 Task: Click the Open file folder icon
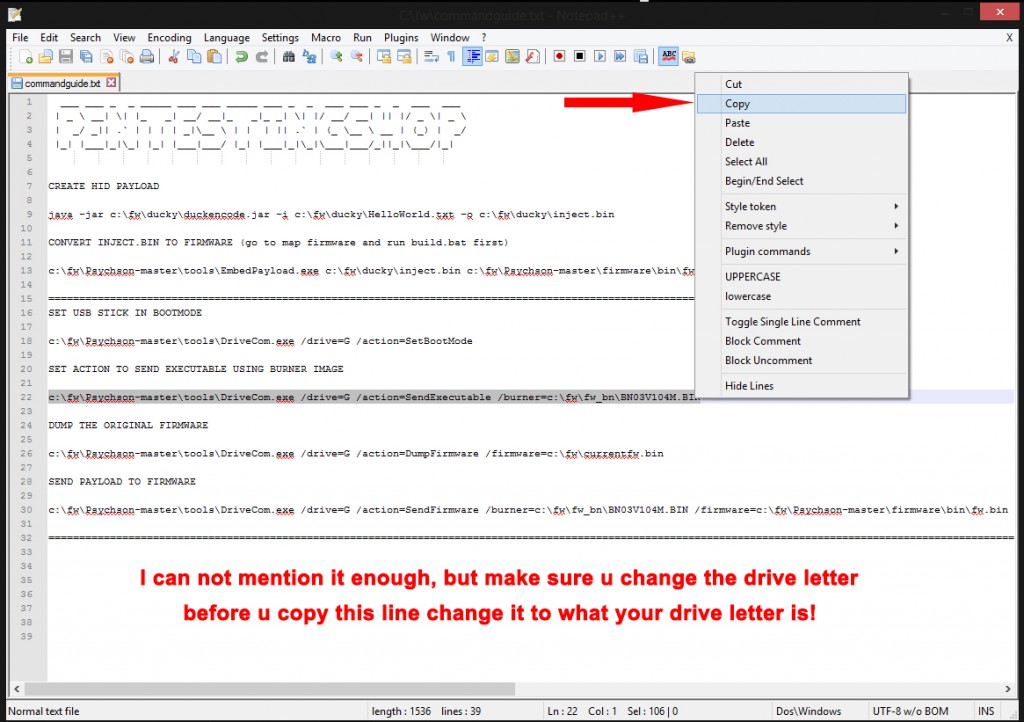[x=46, y=57]
